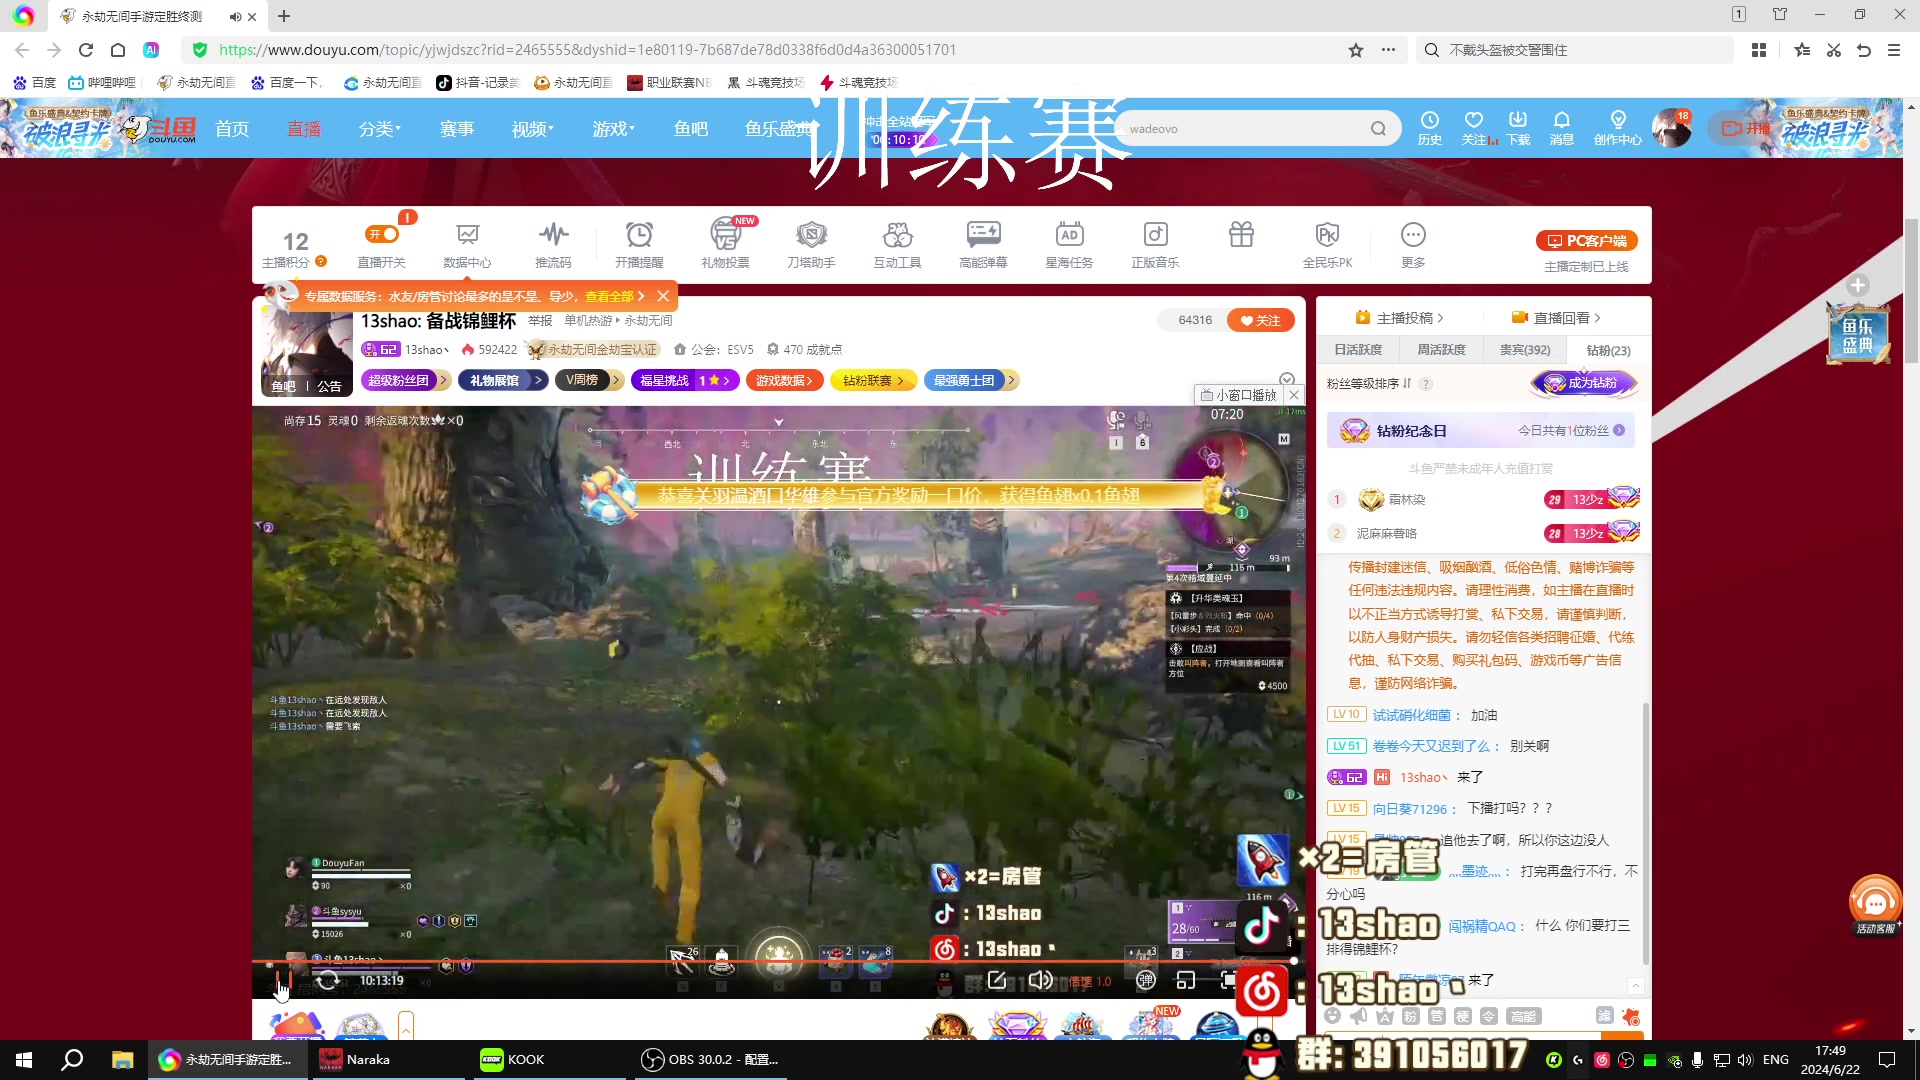This screenshot has height=1080, width=1920.
Task: Click the 关注 follow button
Action: pyautogui.click(x=1260, y=320)
